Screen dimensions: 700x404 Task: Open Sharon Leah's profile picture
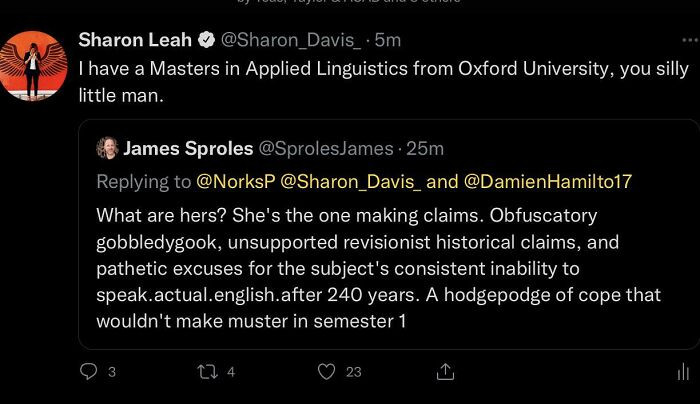(32, 64)
